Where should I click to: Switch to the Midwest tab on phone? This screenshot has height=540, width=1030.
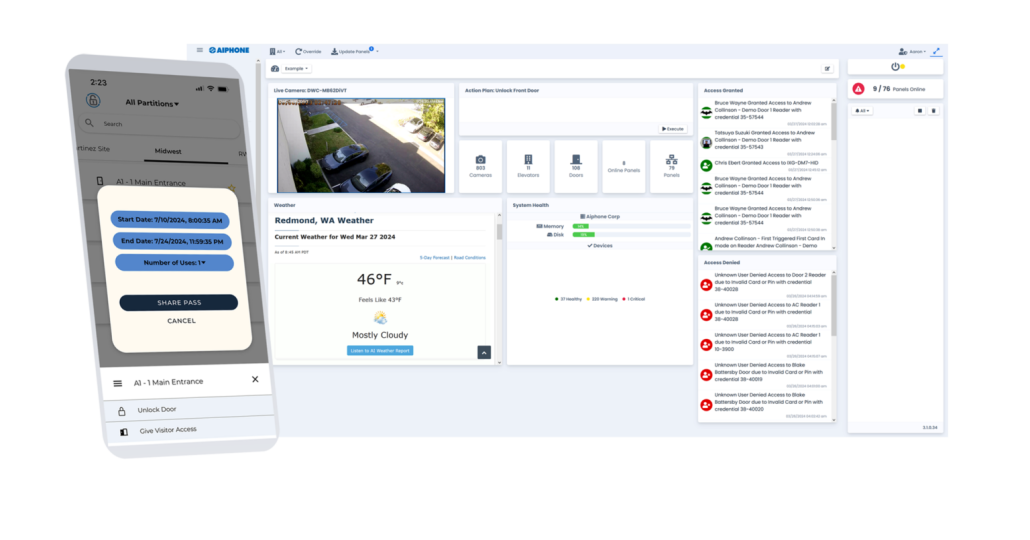pos(168,151)
